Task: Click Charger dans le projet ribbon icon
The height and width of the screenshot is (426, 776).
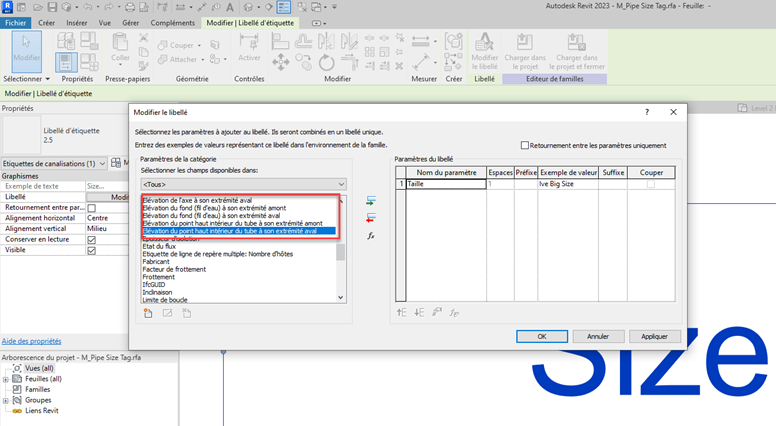Action: 523,50
